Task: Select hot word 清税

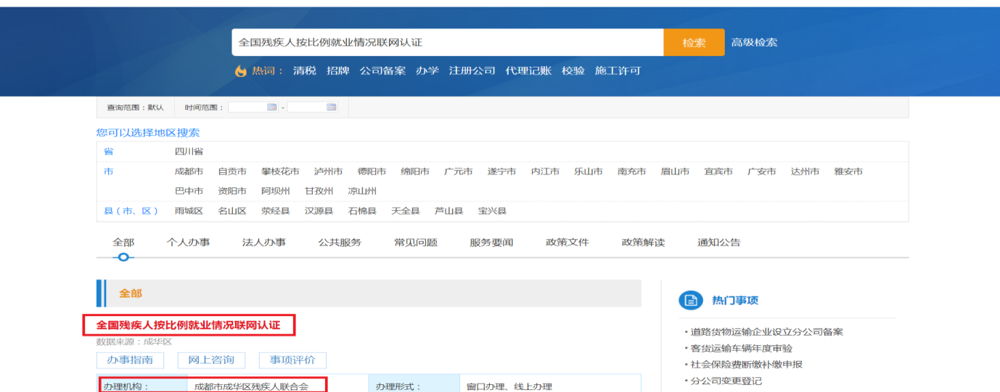Action: pos(304,71)
